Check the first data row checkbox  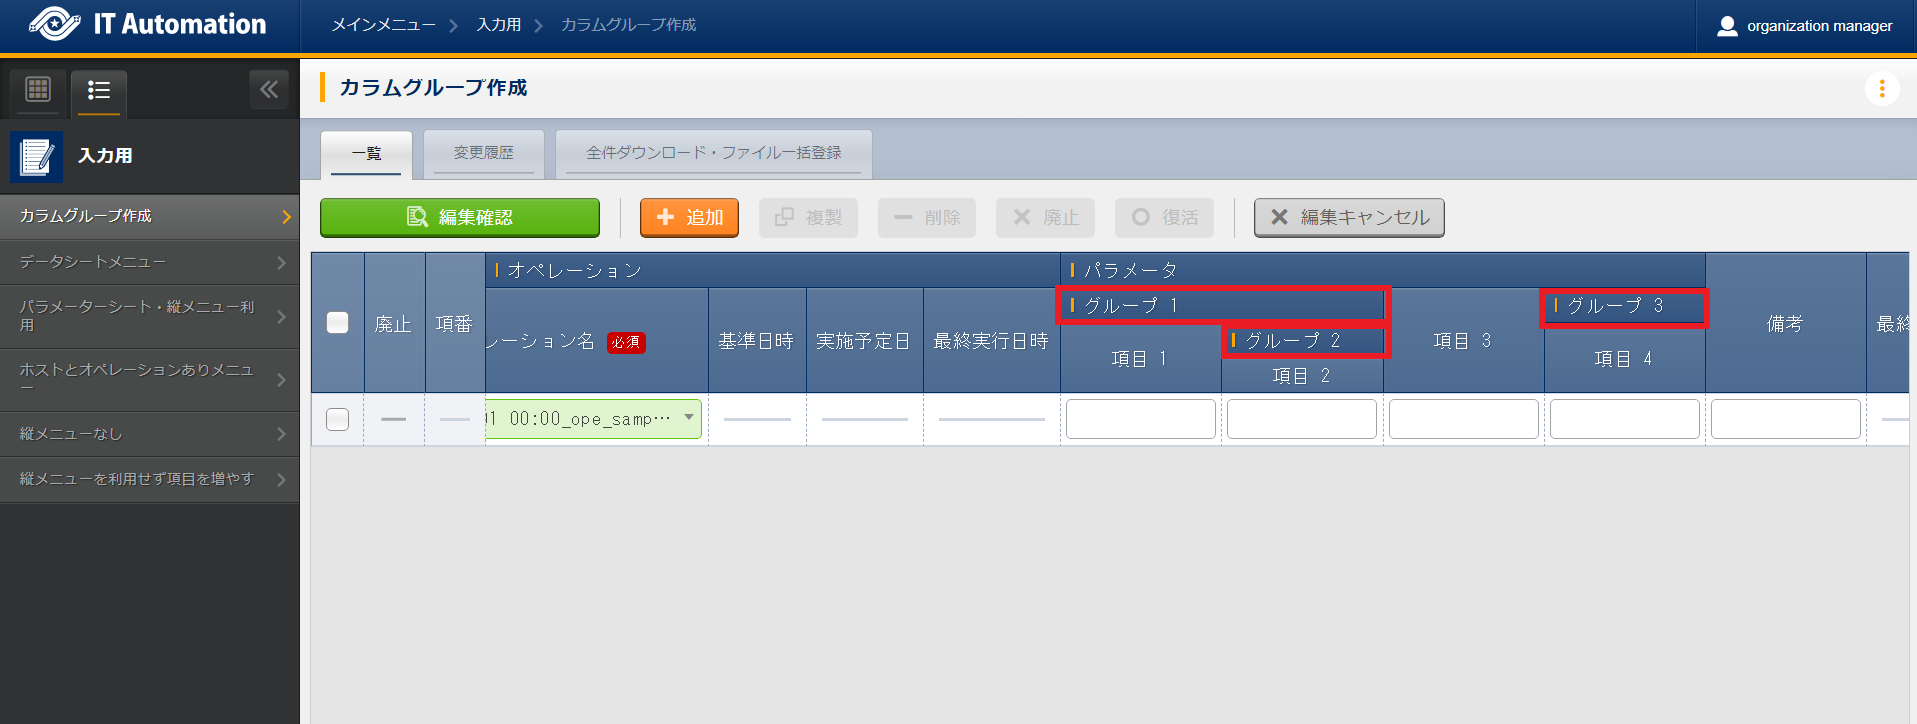[338, 419]
